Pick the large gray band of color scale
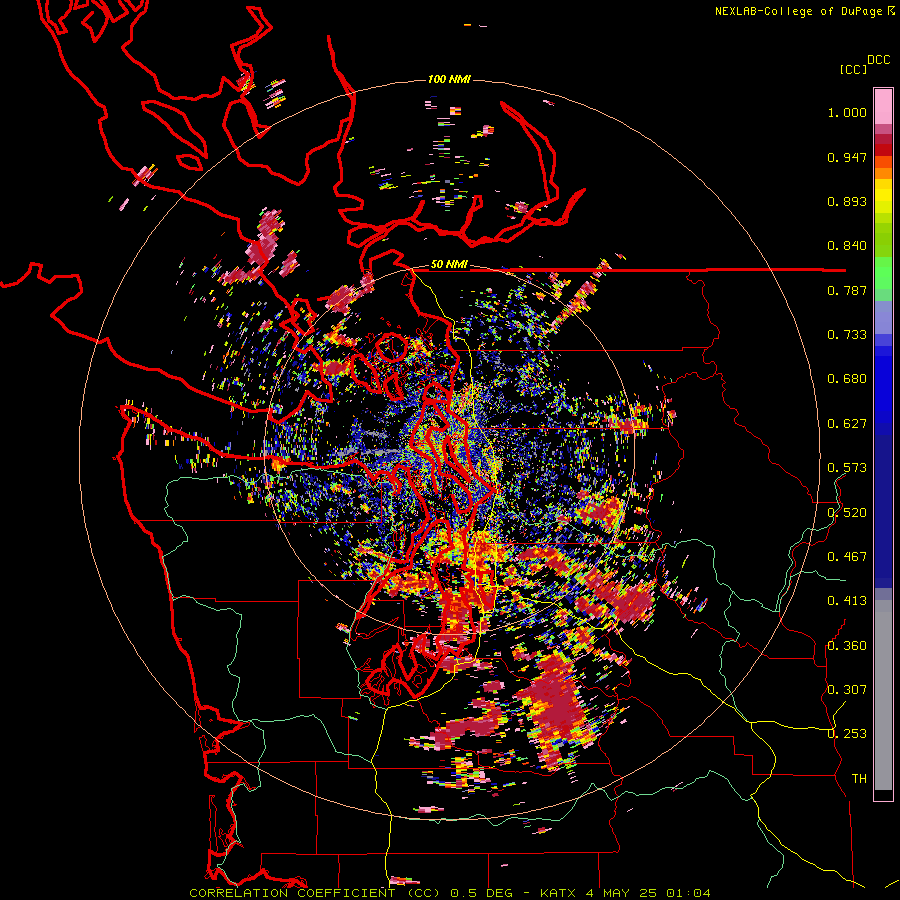Screen dimensions: 900x900 click(x=883, y=695)
